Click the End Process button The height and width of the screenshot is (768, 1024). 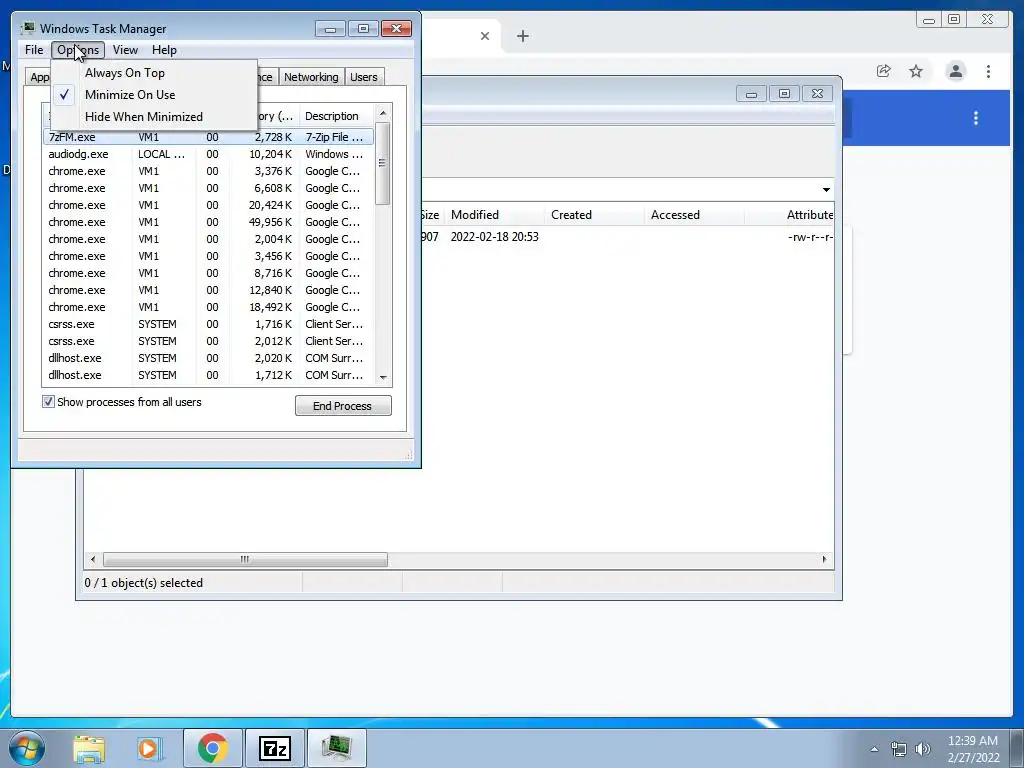(343, 406)
